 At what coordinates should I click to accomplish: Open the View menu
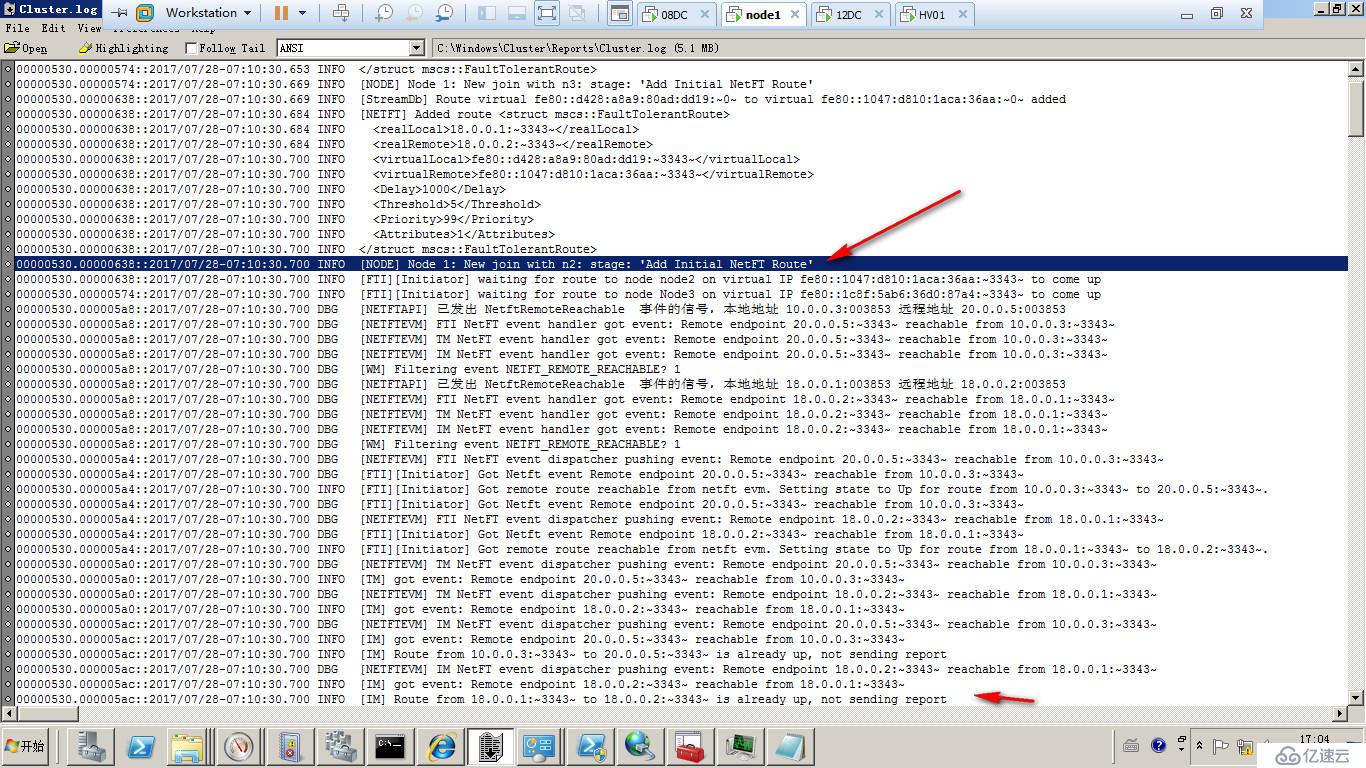click(x=89, y=28)
